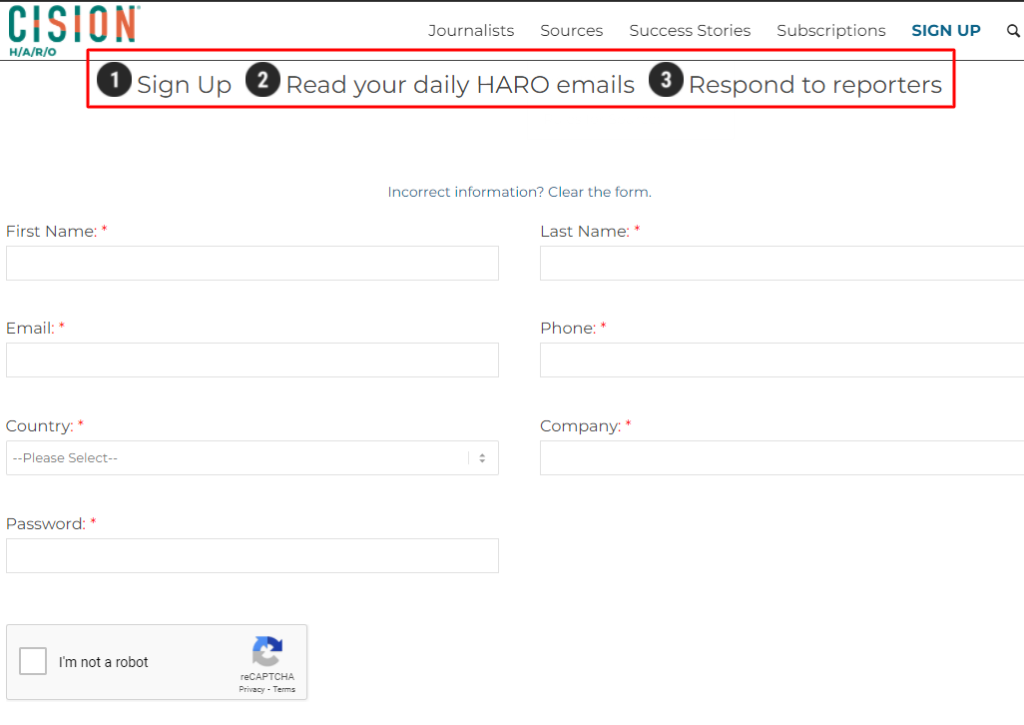Image resolution: width=1024 pixels, height=725 pixels.
Task: Open the Journalists menu
Action: tap(471, 31)
